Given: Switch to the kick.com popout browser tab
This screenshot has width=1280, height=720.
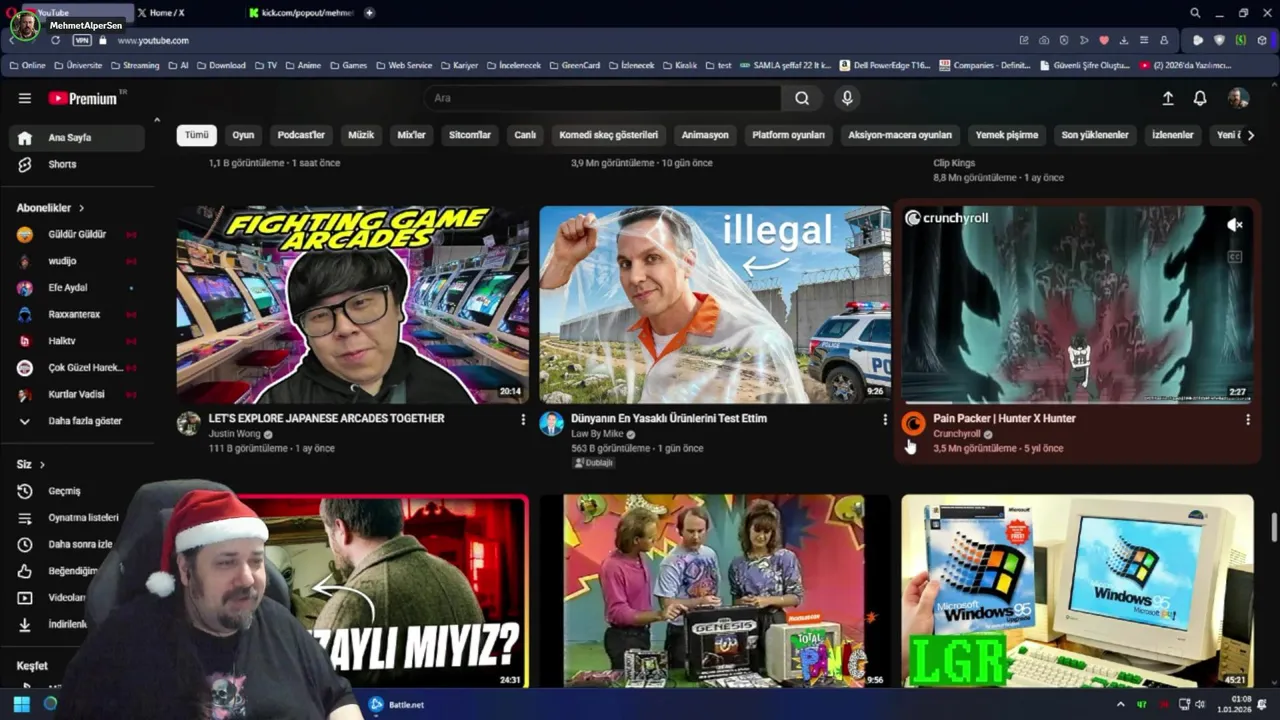Looking at the screenshot, I should (300, 13).
